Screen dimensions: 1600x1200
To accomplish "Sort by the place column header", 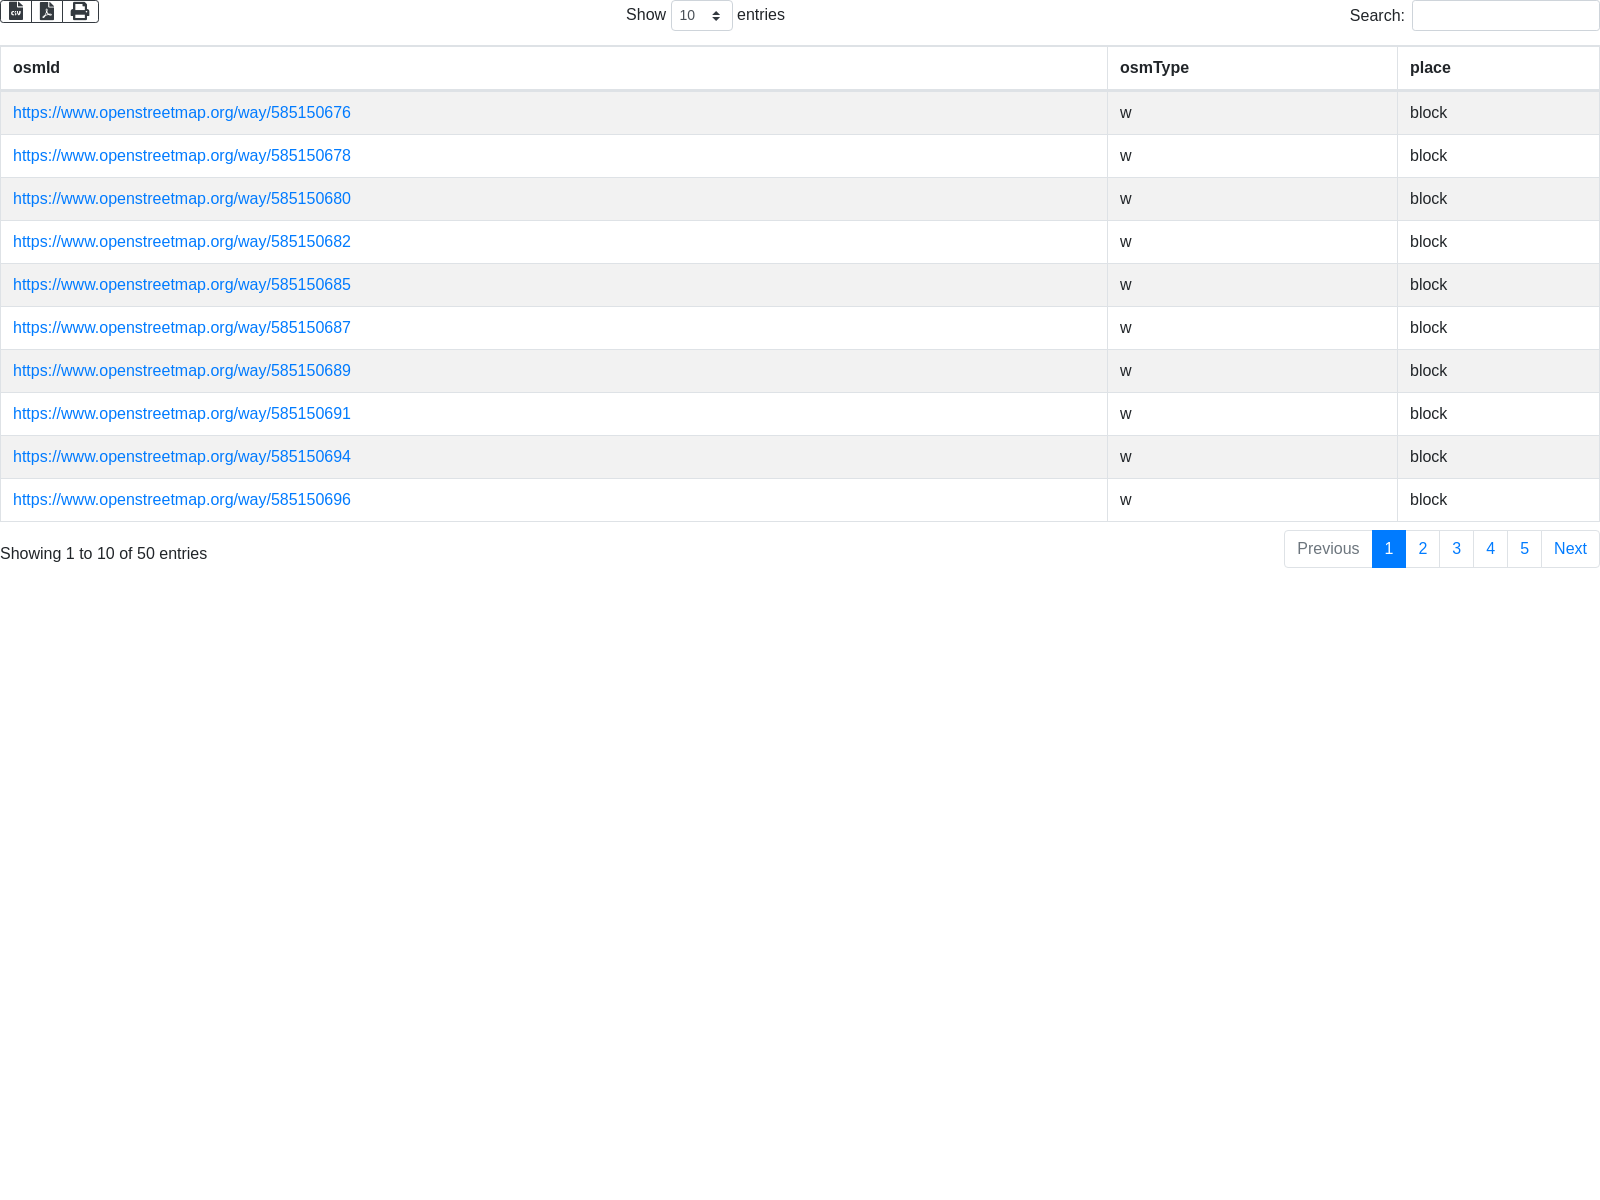I will [1430, 68].
